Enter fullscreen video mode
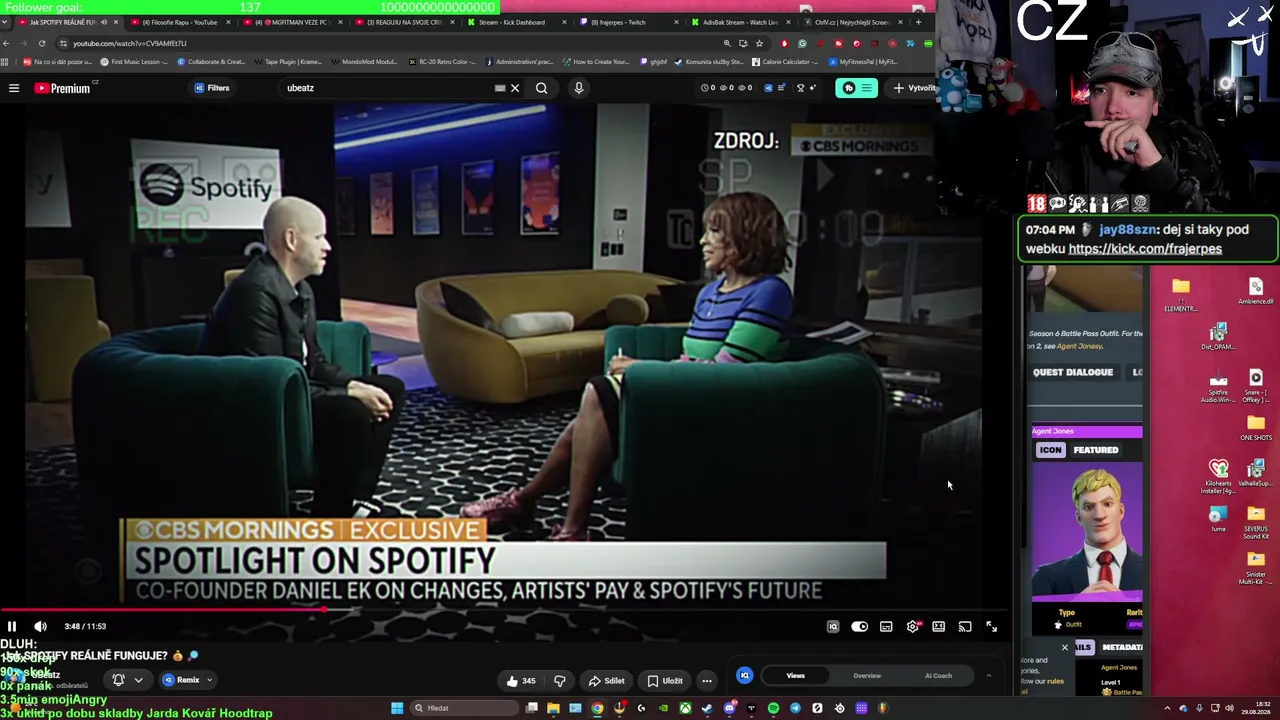The height and width of the screenshot is (720, 1280). coord(991,627)
